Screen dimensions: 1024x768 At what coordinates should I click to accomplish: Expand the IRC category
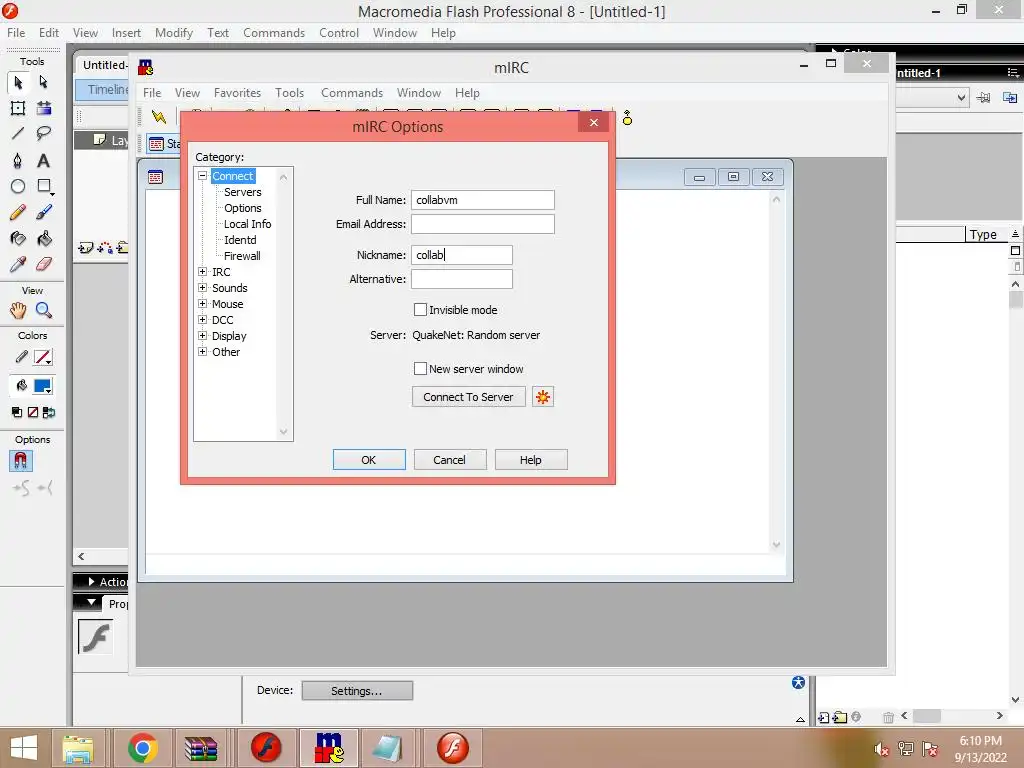pos(202,272)
